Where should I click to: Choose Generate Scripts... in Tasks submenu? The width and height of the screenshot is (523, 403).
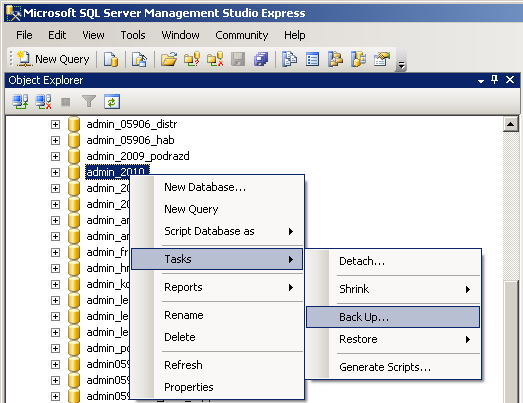click(393, 367)
